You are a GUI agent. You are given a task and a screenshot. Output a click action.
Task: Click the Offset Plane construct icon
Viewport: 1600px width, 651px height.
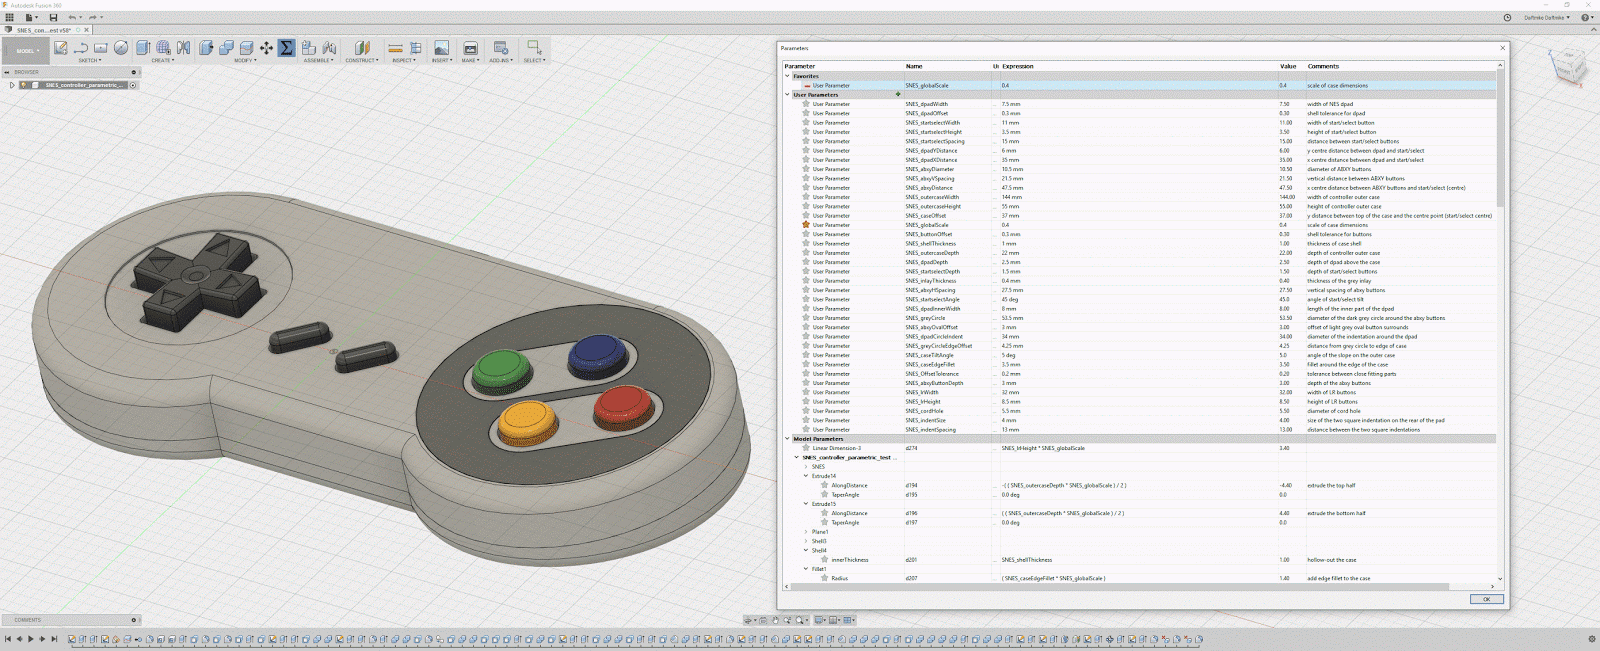click(362, 48)
